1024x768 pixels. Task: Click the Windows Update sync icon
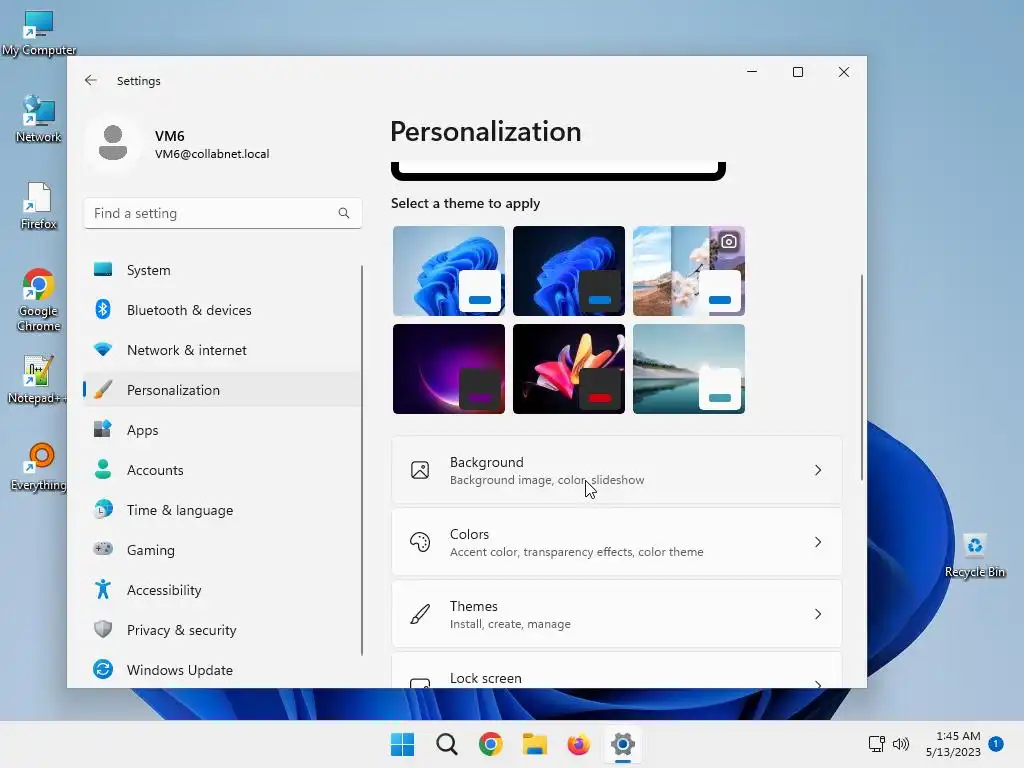(x=103, y=669)
